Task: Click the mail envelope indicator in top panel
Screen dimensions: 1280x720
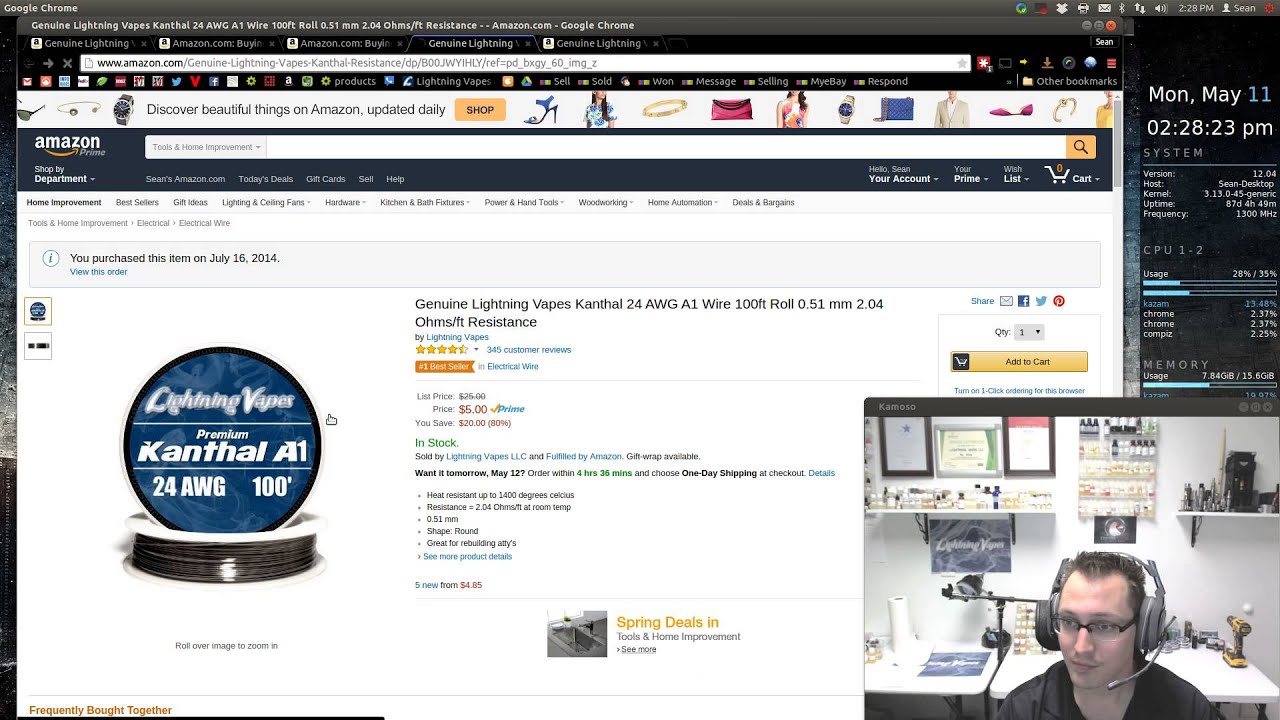Action: (1103, 8)
